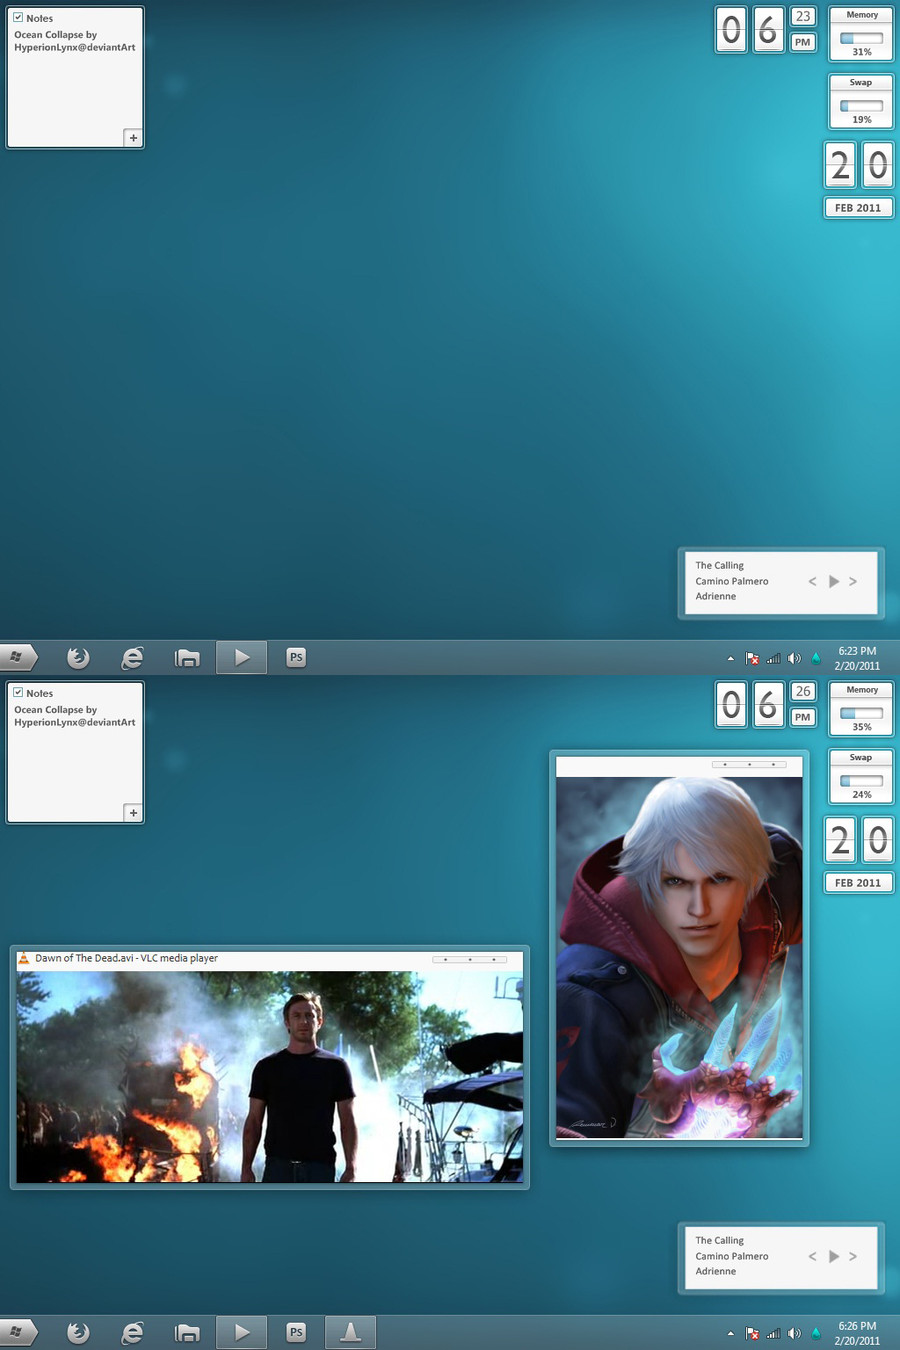Image resolution: width=900 pixels, height=1350 pixels.
Task: Click the Memory usage bar reading 35%
Action: [861, 713]
